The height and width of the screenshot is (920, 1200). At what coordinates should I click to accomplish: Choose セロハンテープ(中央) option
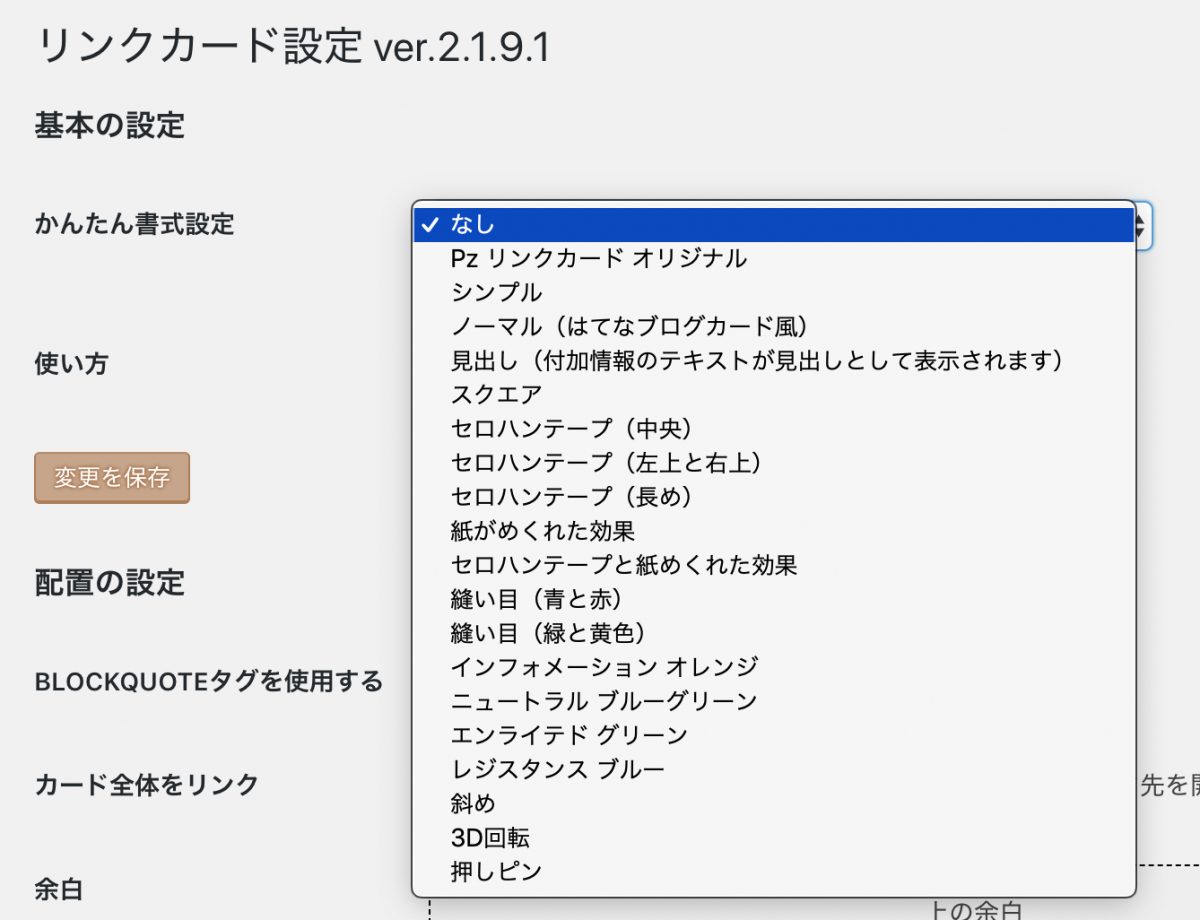[774, 428]
